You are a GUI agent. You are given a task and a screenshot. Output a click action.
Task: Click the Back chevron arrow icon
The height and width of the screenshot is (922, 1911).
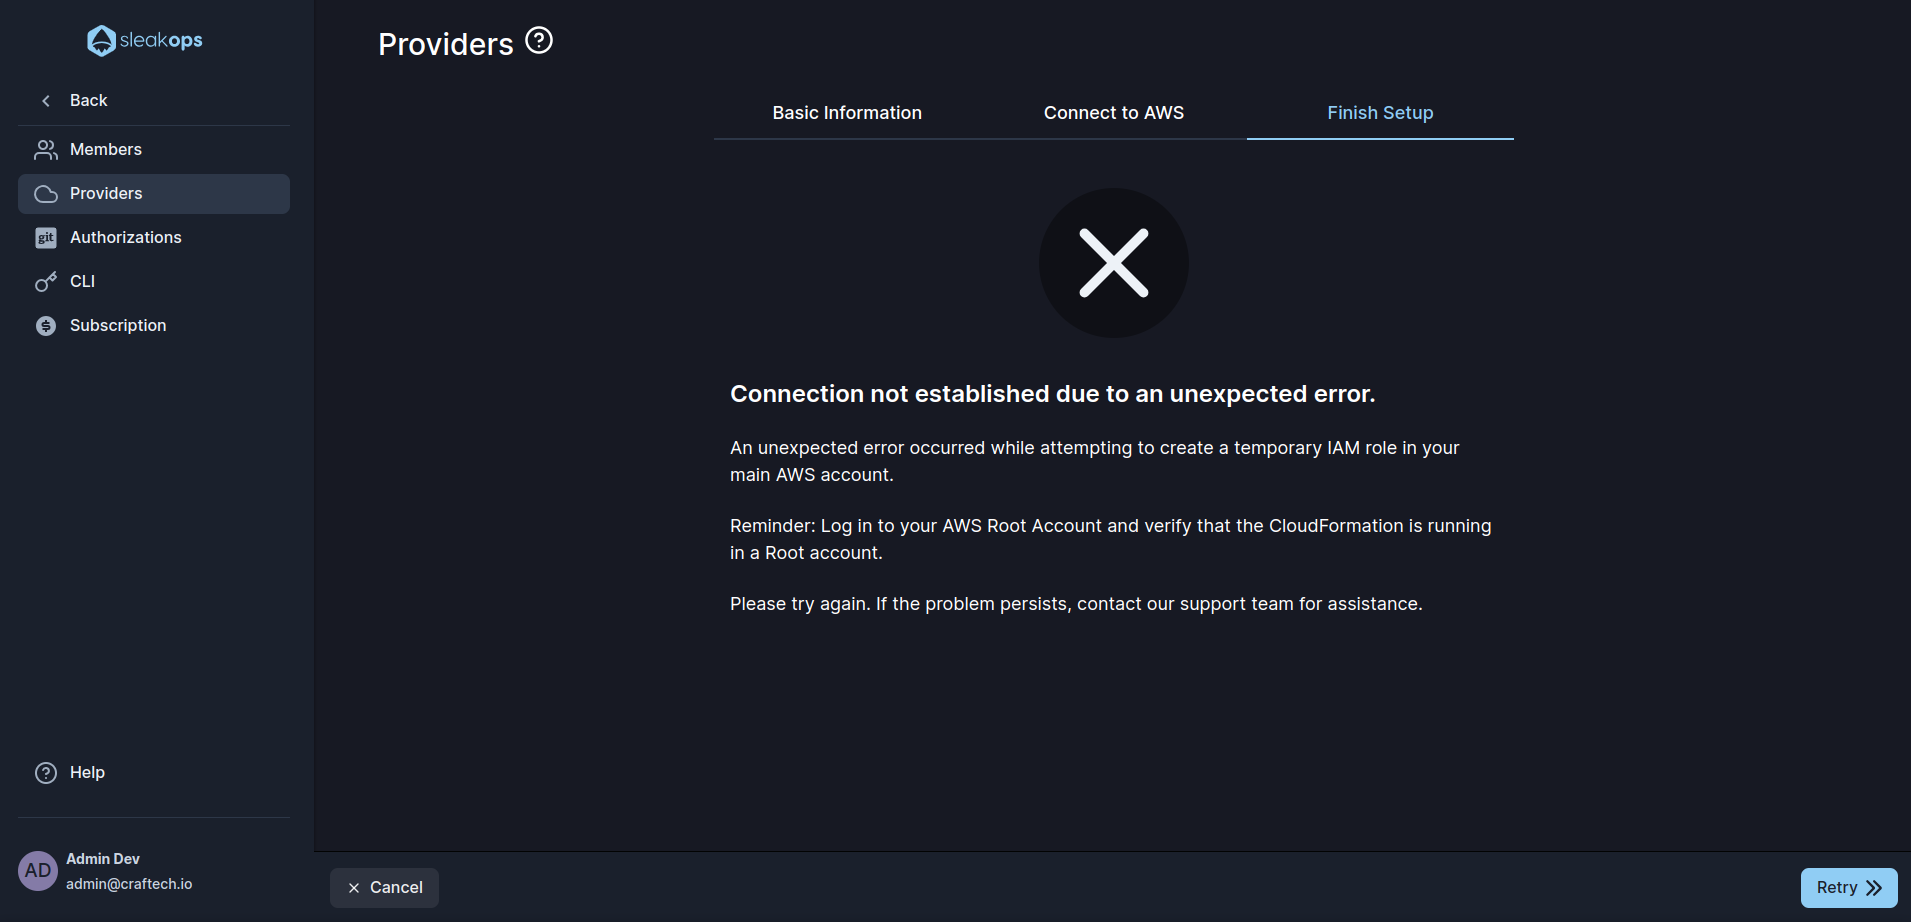[46, 101]
